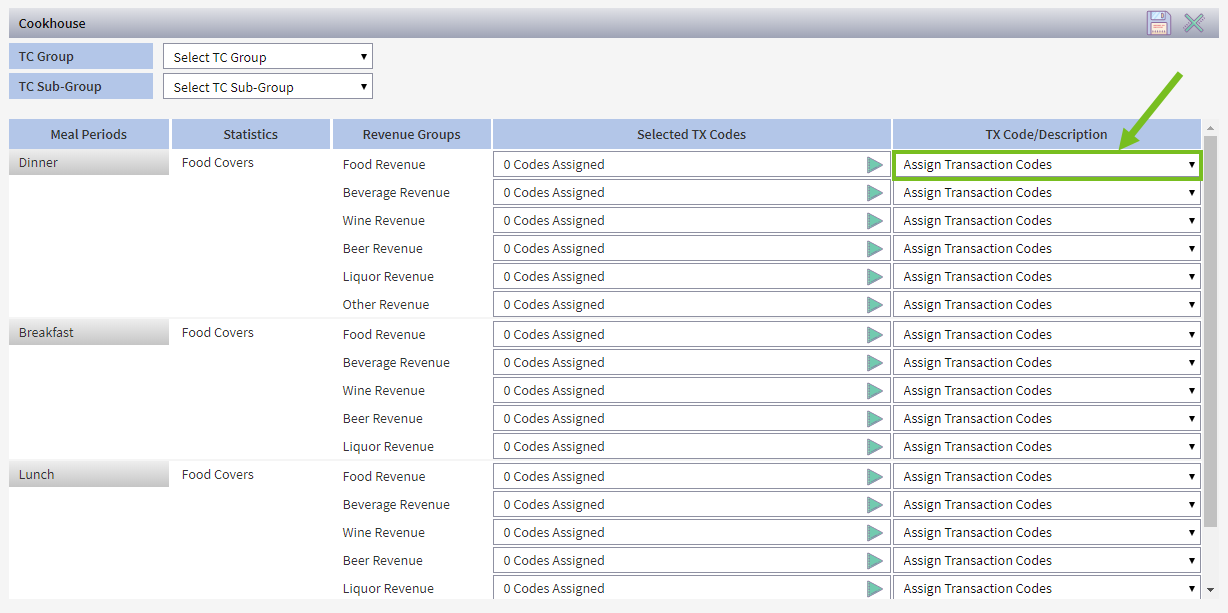Select the Dinner meal period header
Screen dimensions: 1228x613
(89, 163)
